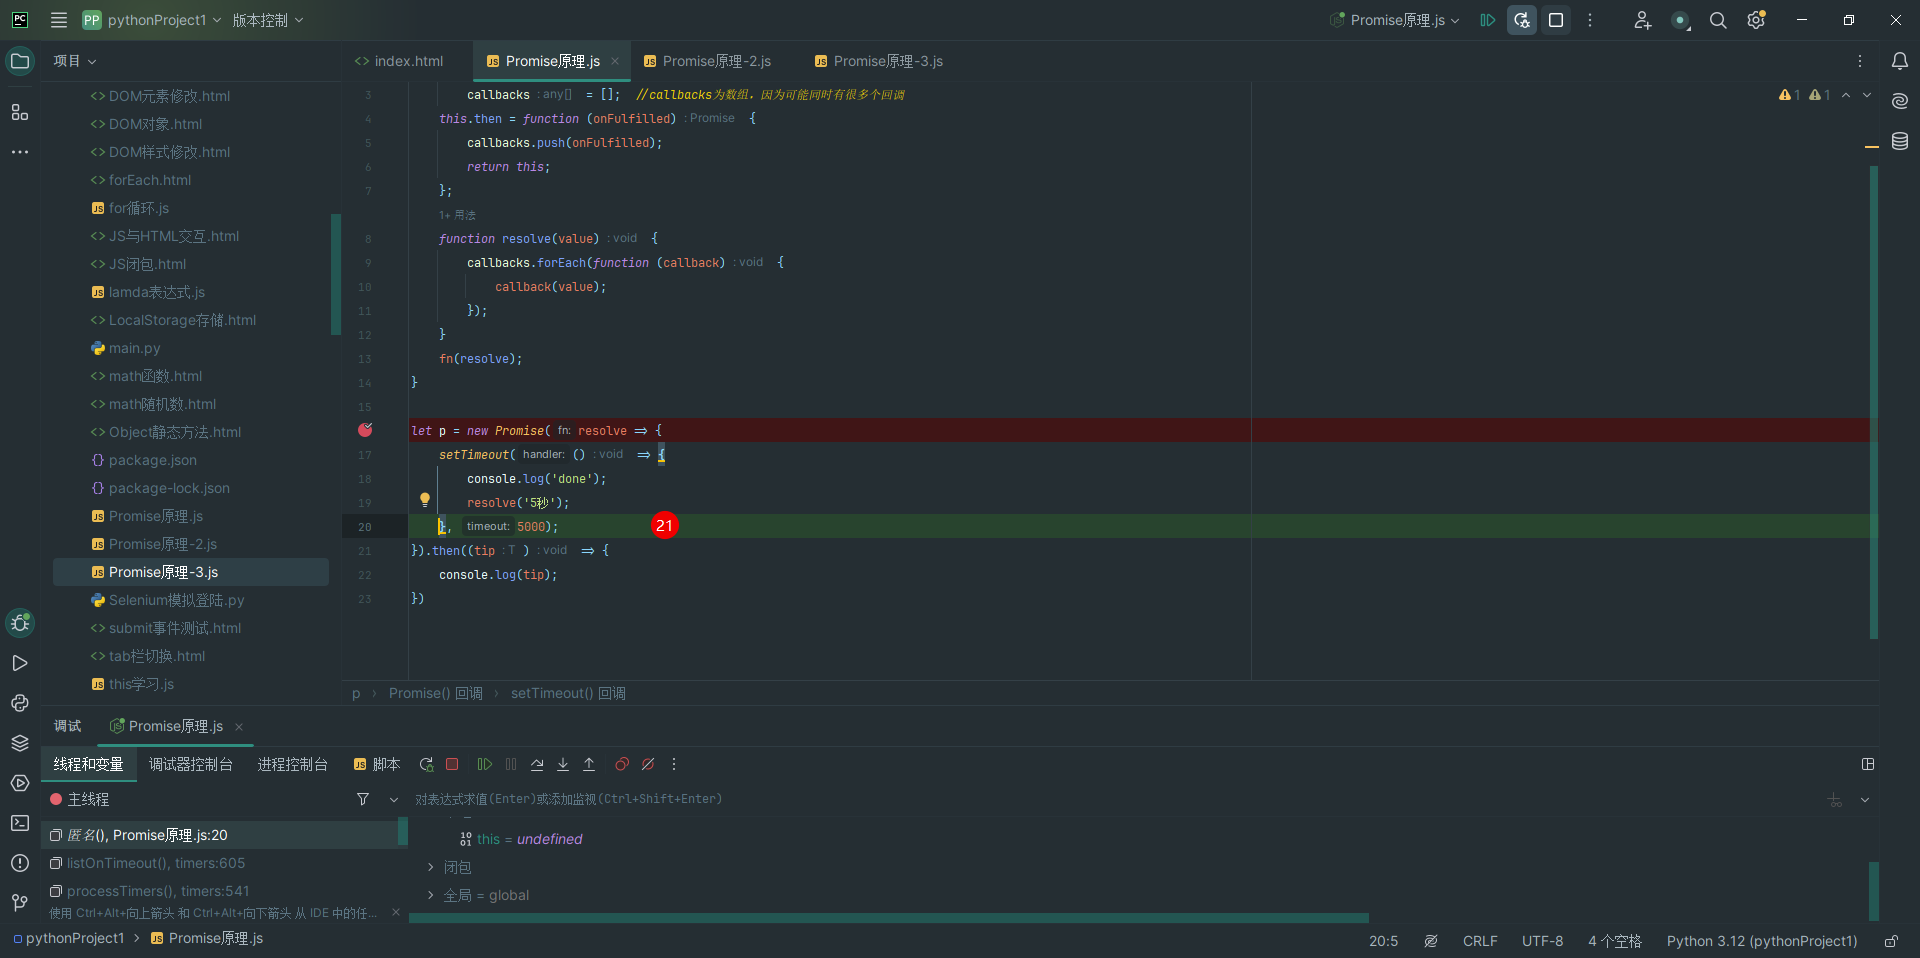The height and width of the screenshot is (958, 1920).
Task: Open main.py in project tree
Action: coord(134,348)
